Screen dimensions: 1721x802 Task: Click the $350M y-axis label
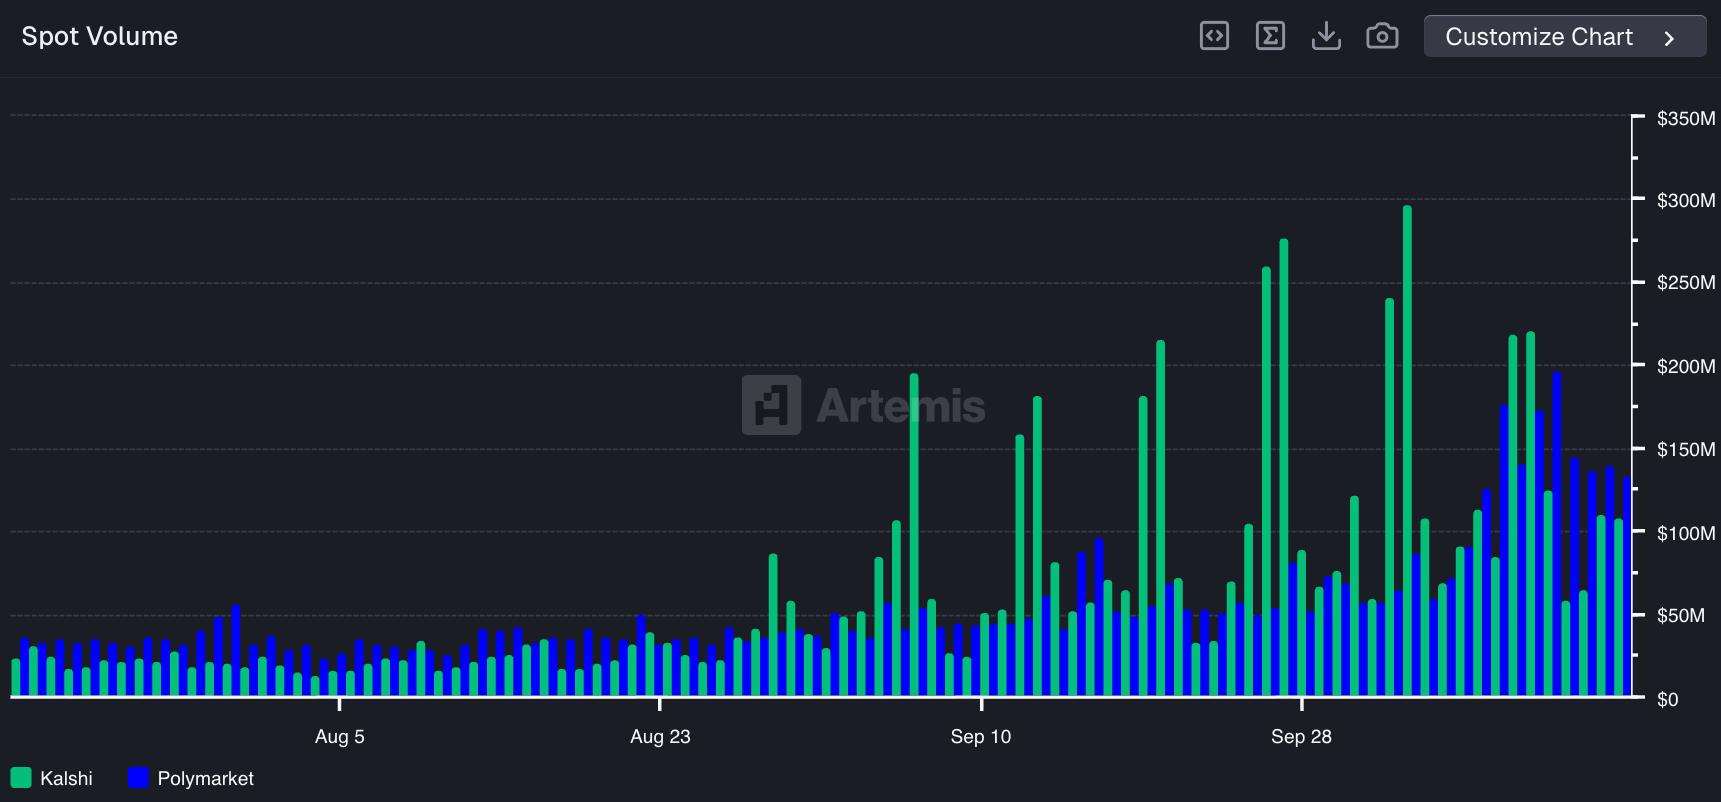coord(1685,118)
